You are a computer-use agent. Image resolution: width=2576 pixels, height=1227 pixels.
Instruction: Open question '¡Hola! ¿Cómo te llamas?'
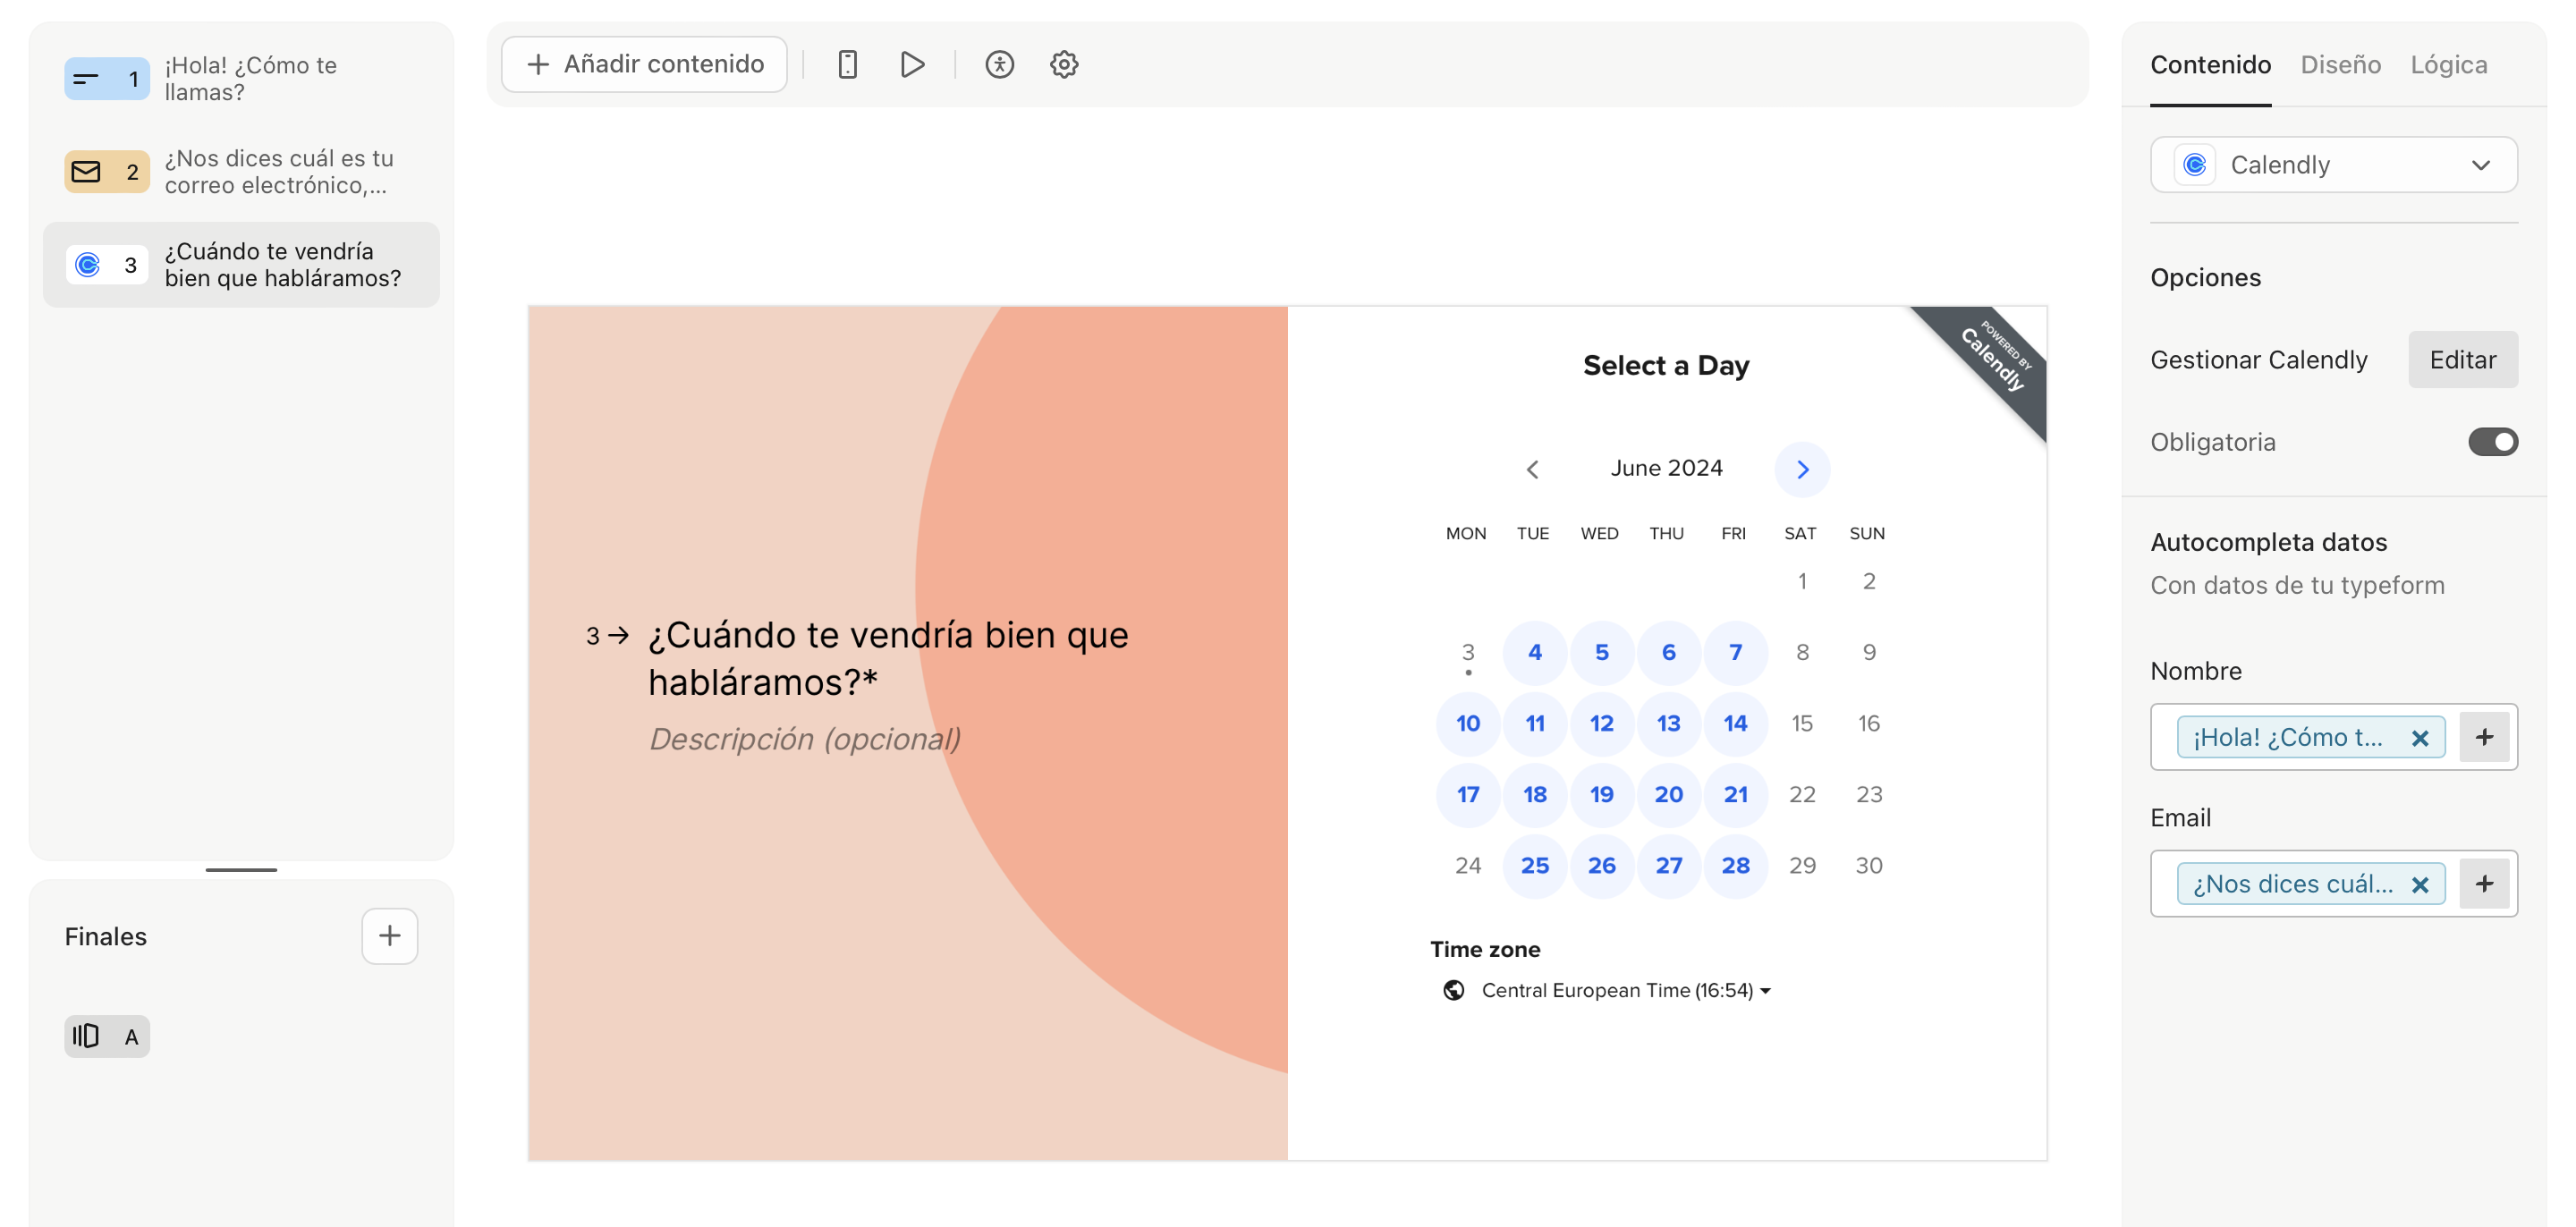[x=241, y=78]
